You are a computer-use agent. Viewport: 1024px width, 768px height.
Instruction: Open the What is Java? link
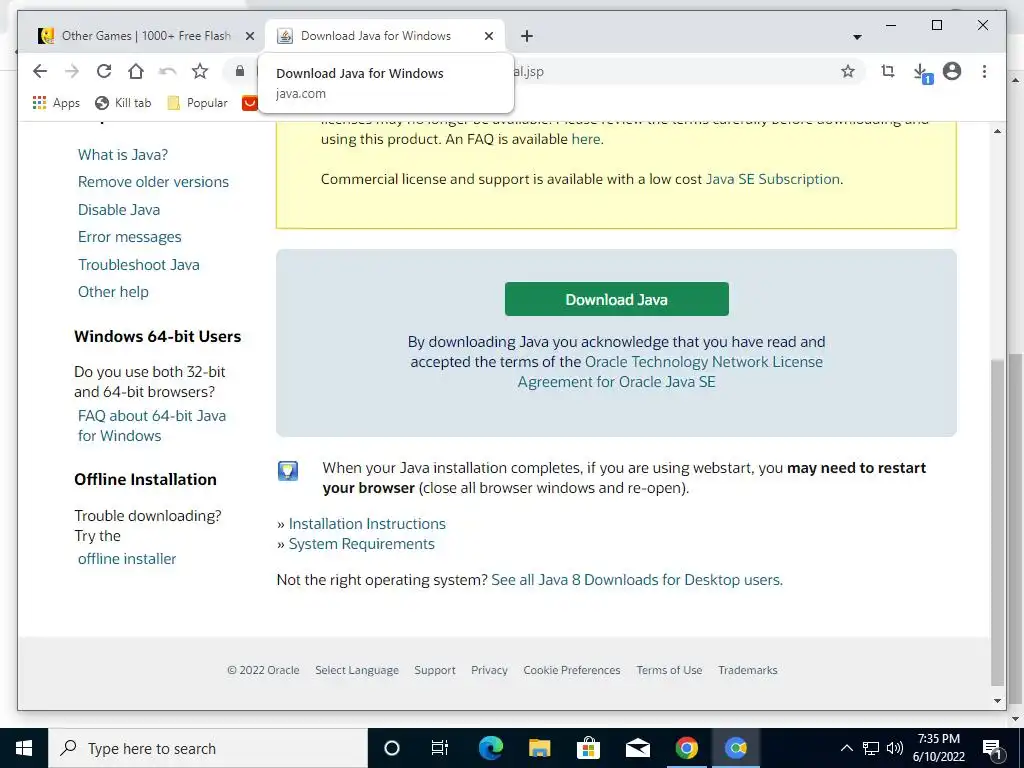click(123, 155)
